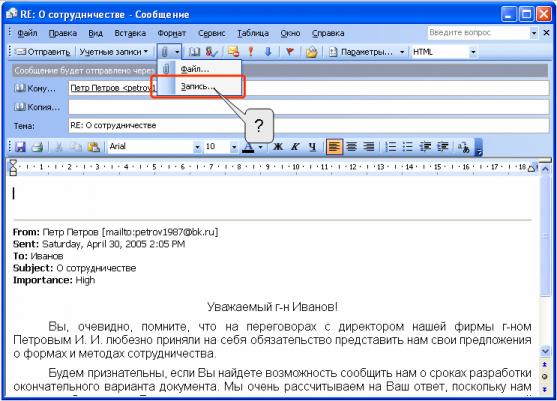This screenshot has width=557, height=401.
Task: Click the paperclip Insert File icon
Action: click(x=164, y=52)
